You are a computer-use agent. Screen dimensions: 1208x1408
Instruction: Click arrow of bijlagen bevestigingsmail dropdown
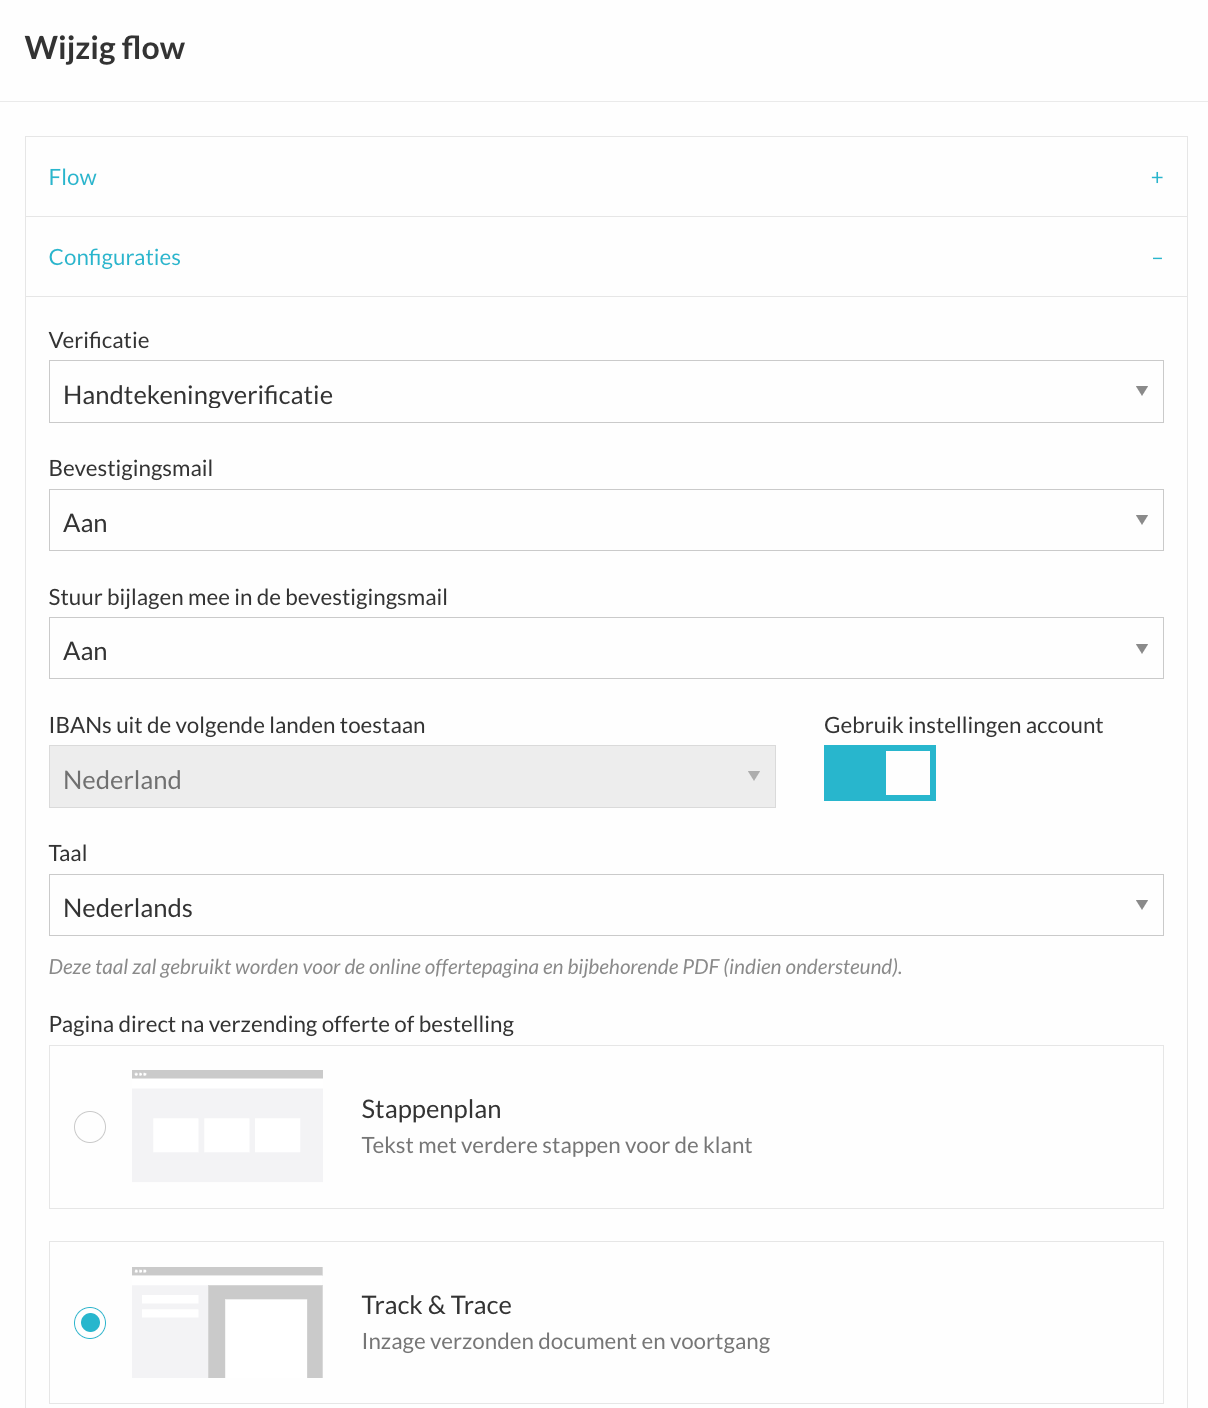pos(1141,648)
